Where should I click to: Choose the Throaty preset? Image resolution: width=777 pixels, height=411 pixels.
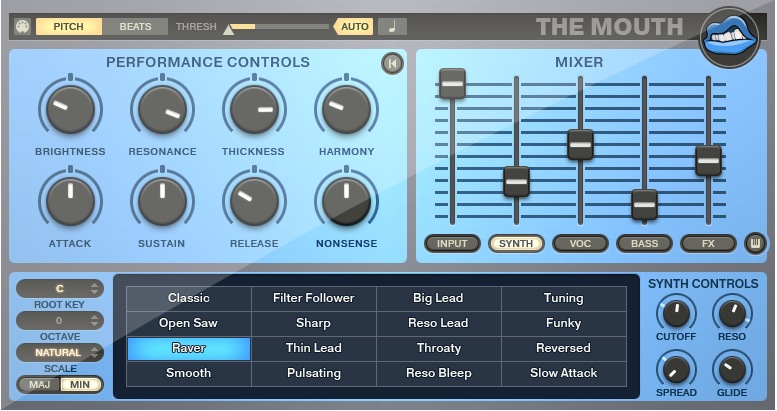(x=439, y=349)
